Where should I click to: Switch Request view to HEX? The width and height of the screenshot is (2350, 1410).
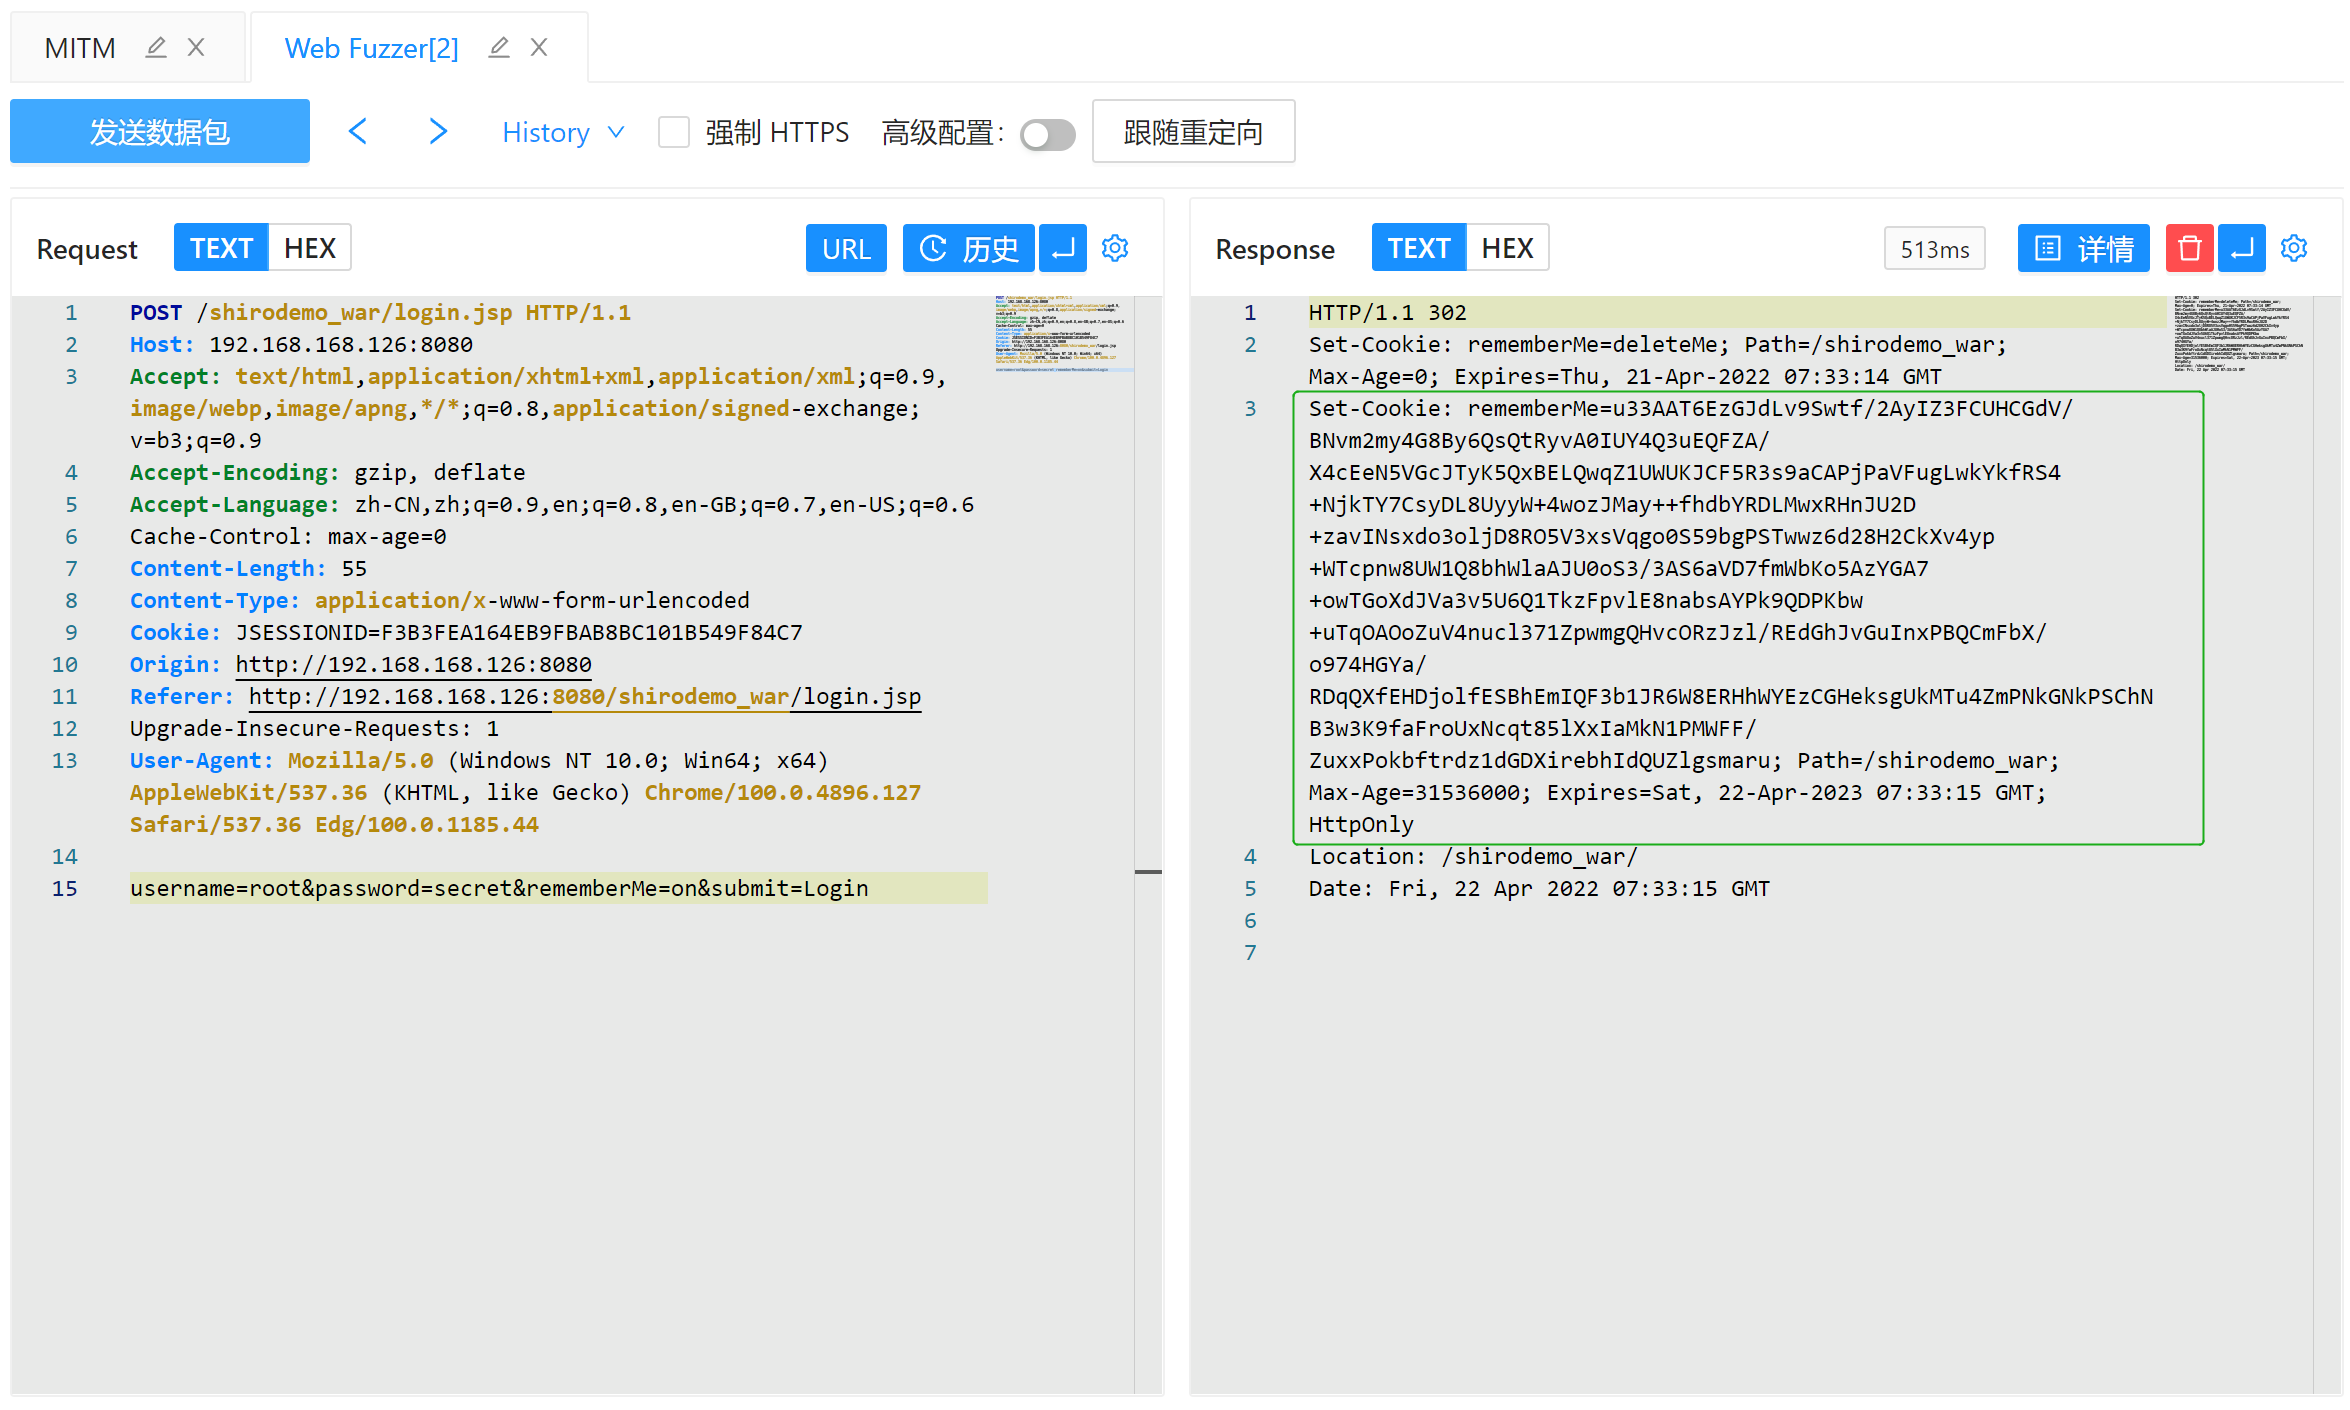[309, 248]
